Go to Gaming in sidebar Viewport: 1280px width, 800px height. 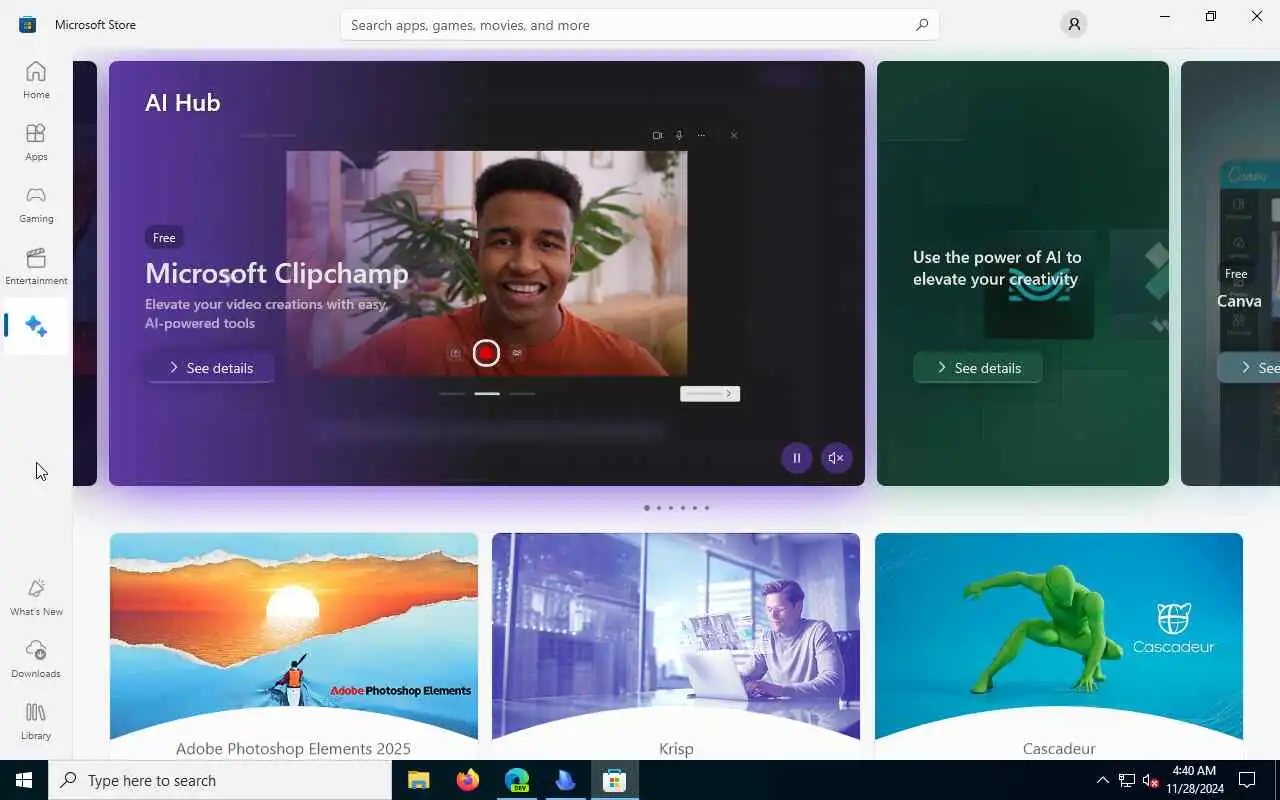click(36, 204)
